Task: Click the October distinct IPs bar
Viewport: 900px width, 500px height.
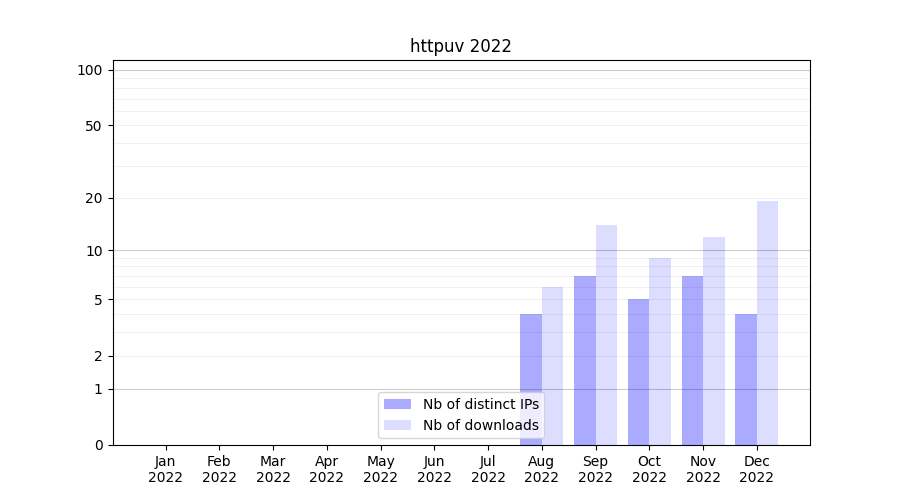Action: click(638, 371)
